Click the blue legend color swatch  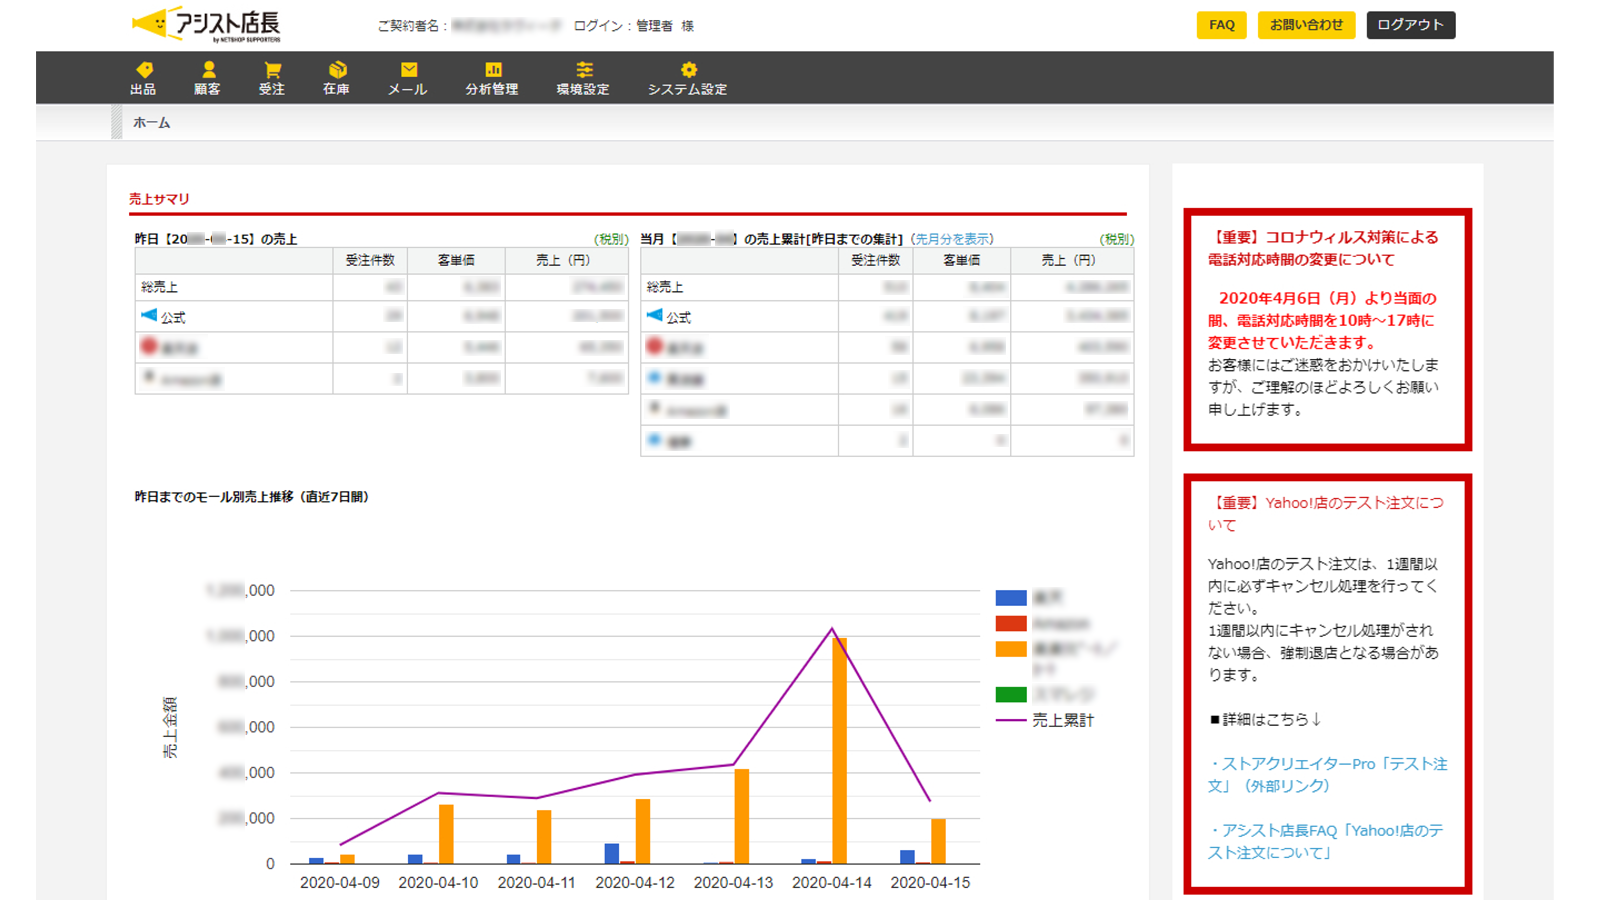pyautogui.click(x=1011, y=598)
